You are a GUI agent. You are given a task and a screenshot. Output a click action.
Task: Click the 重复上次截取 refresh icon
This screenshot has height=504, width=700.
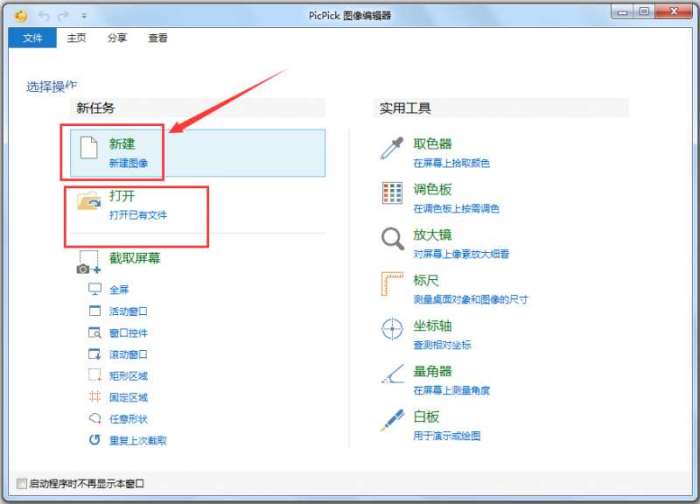(x=95, y=440)
